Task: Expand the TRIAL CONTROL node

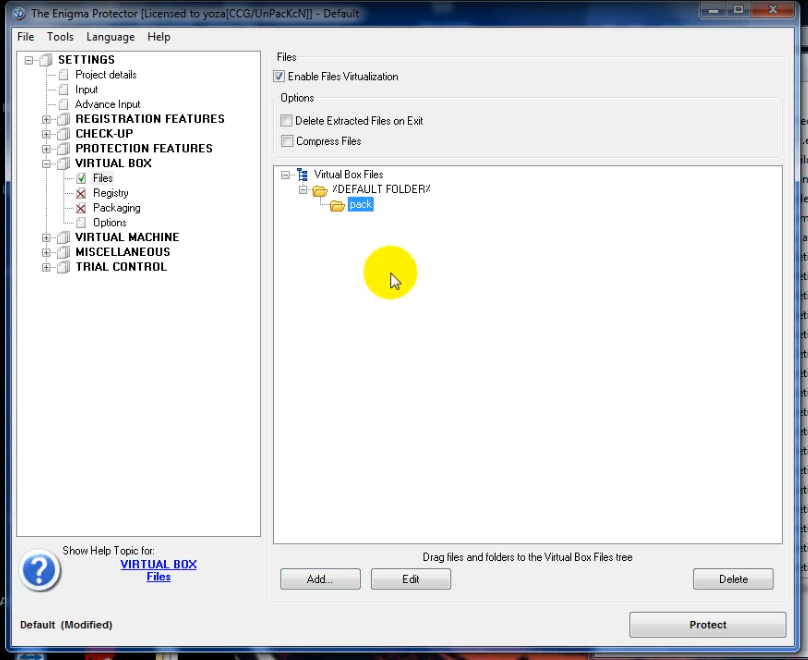Action: pos(46,268)
